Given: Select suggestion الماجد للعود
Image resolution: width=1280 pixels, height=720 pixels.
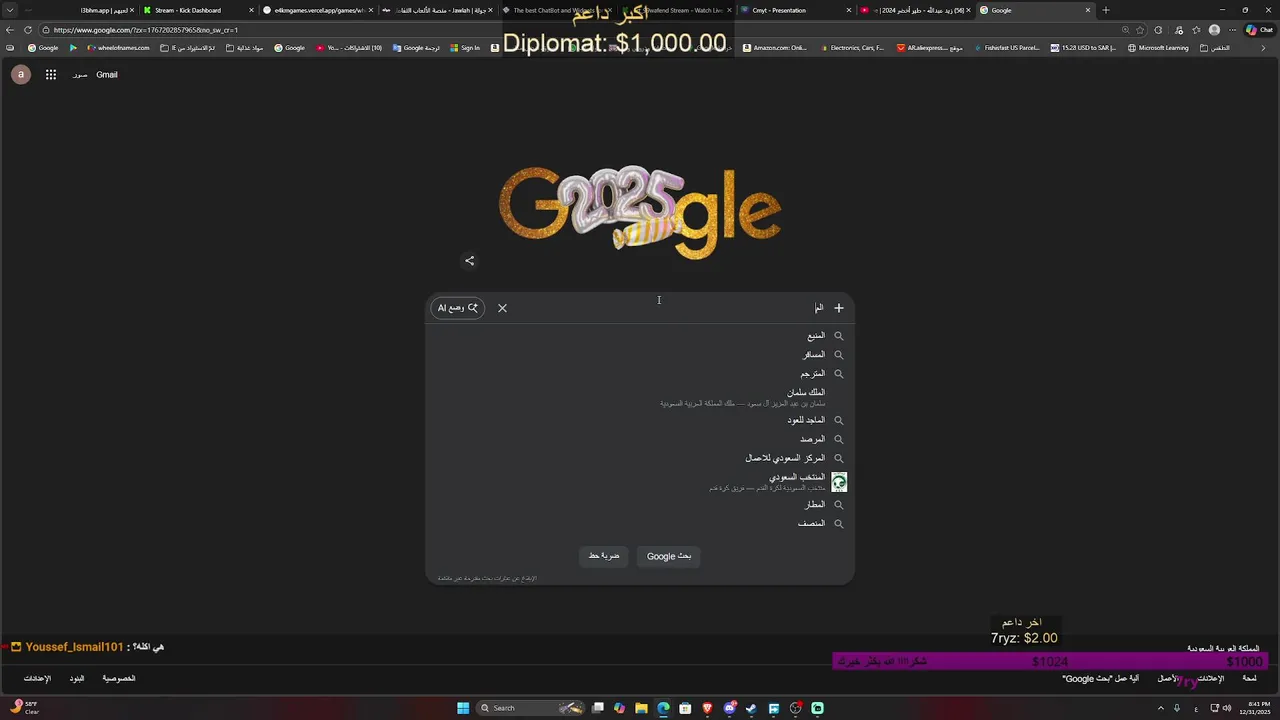Looking at the screenshot, I should point(640,420).
